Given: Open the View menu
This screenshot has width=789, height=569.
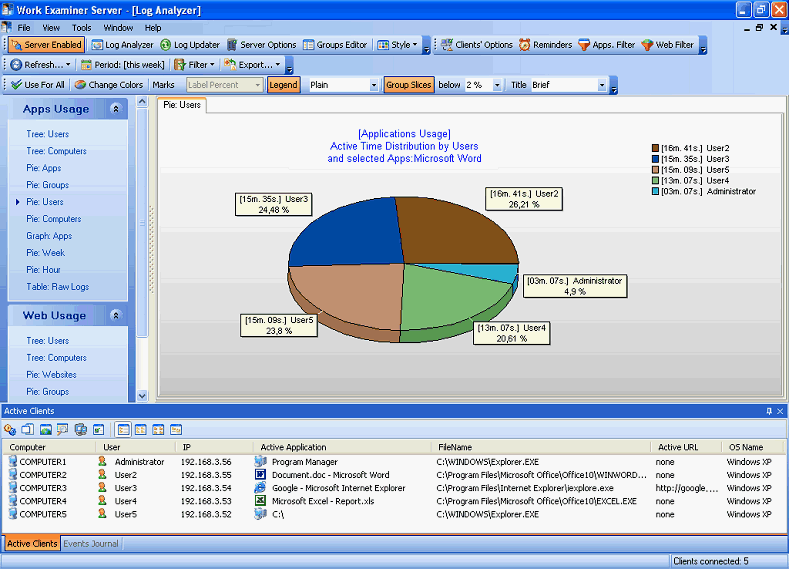Looking at the screenshot, I should [x=51, y=28].
